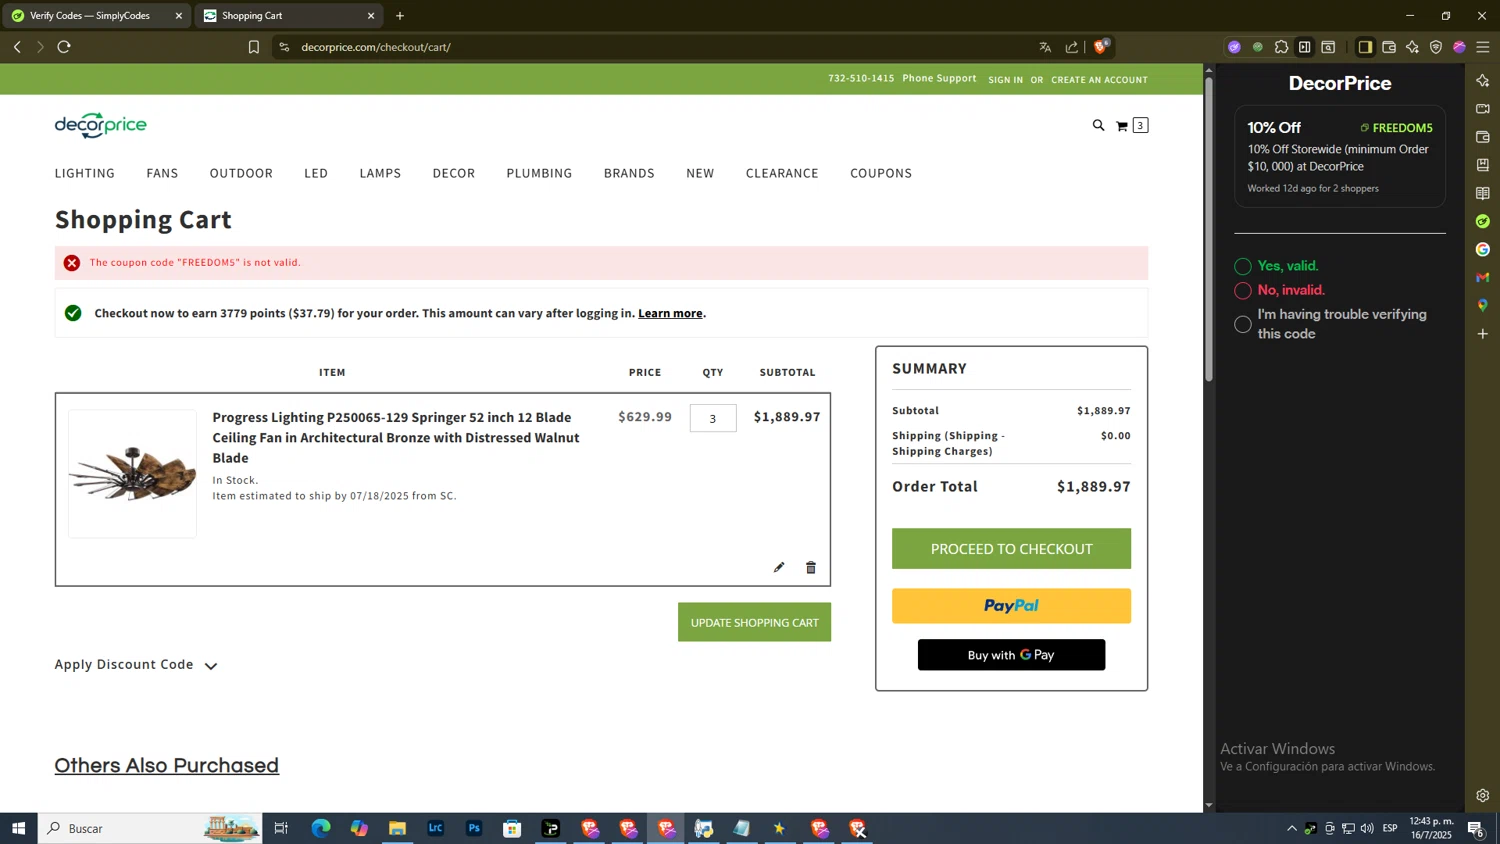This screenshot has width=1500, height=844.
Task: Reload the current page
Action: pos(64,47)
